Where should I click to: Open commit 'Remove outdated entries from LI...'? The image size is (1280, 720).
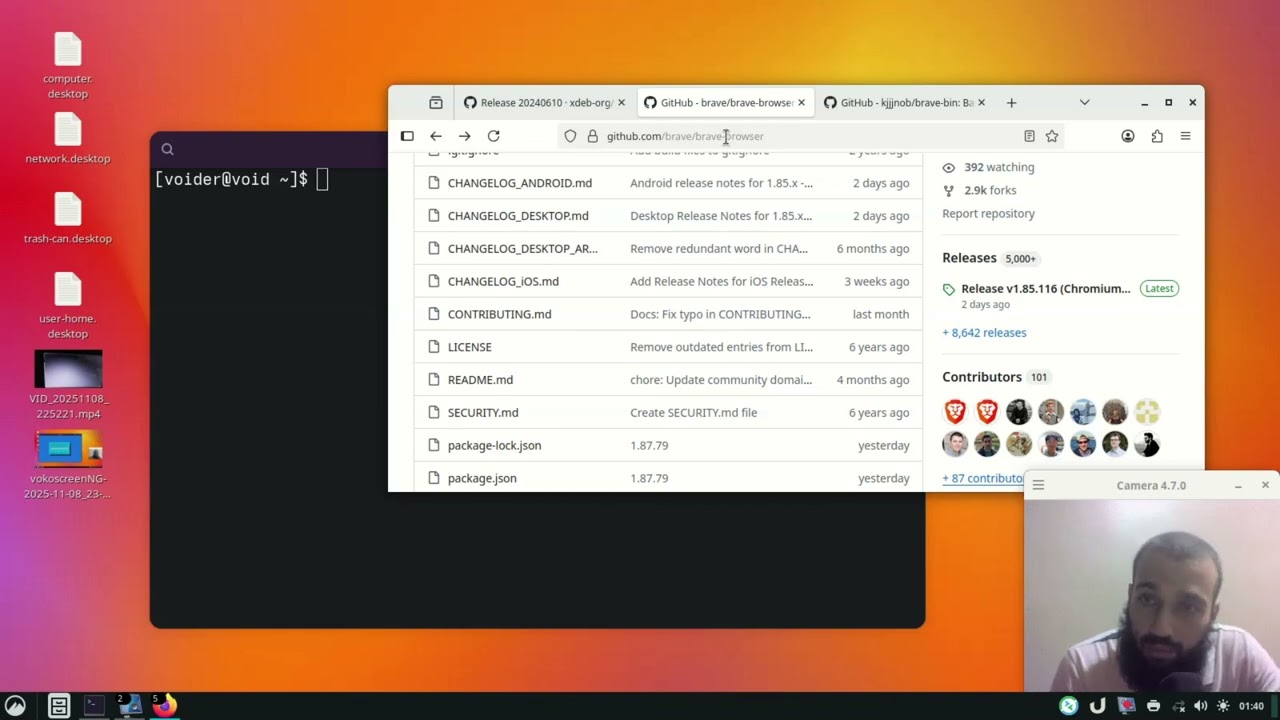pos(721,347)
